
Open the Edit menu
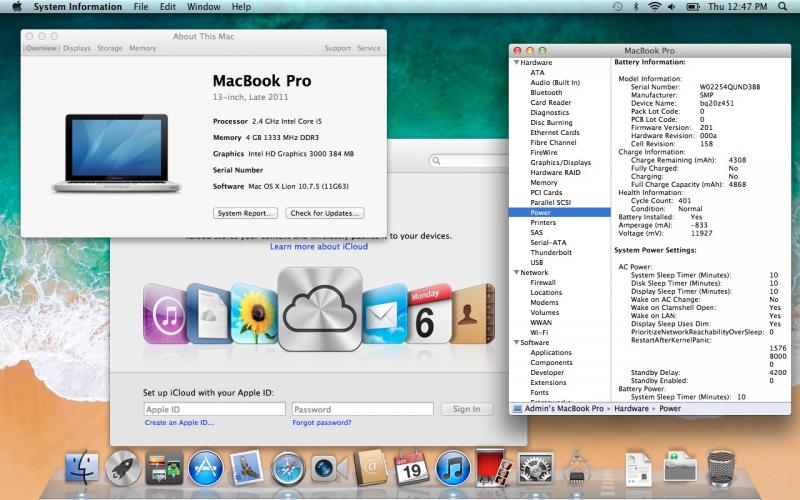(167, 7)
